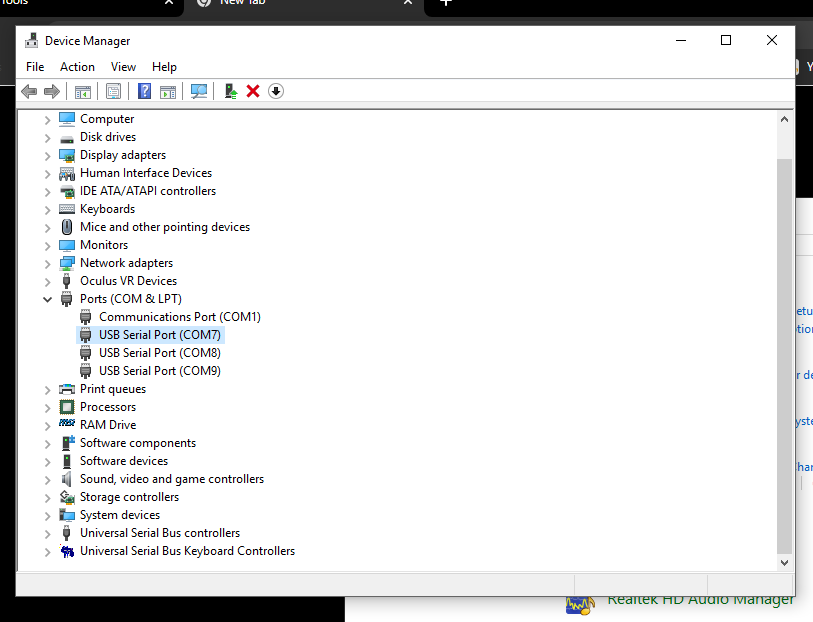
Task: Open a new browser tab with plus button
Action: [x=446, y=3]
